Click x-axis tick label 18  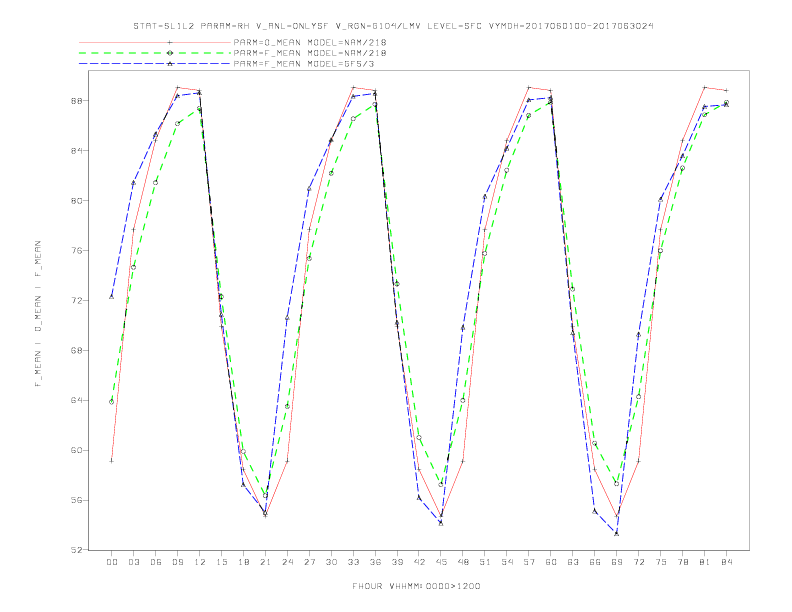tap(243, 562)
